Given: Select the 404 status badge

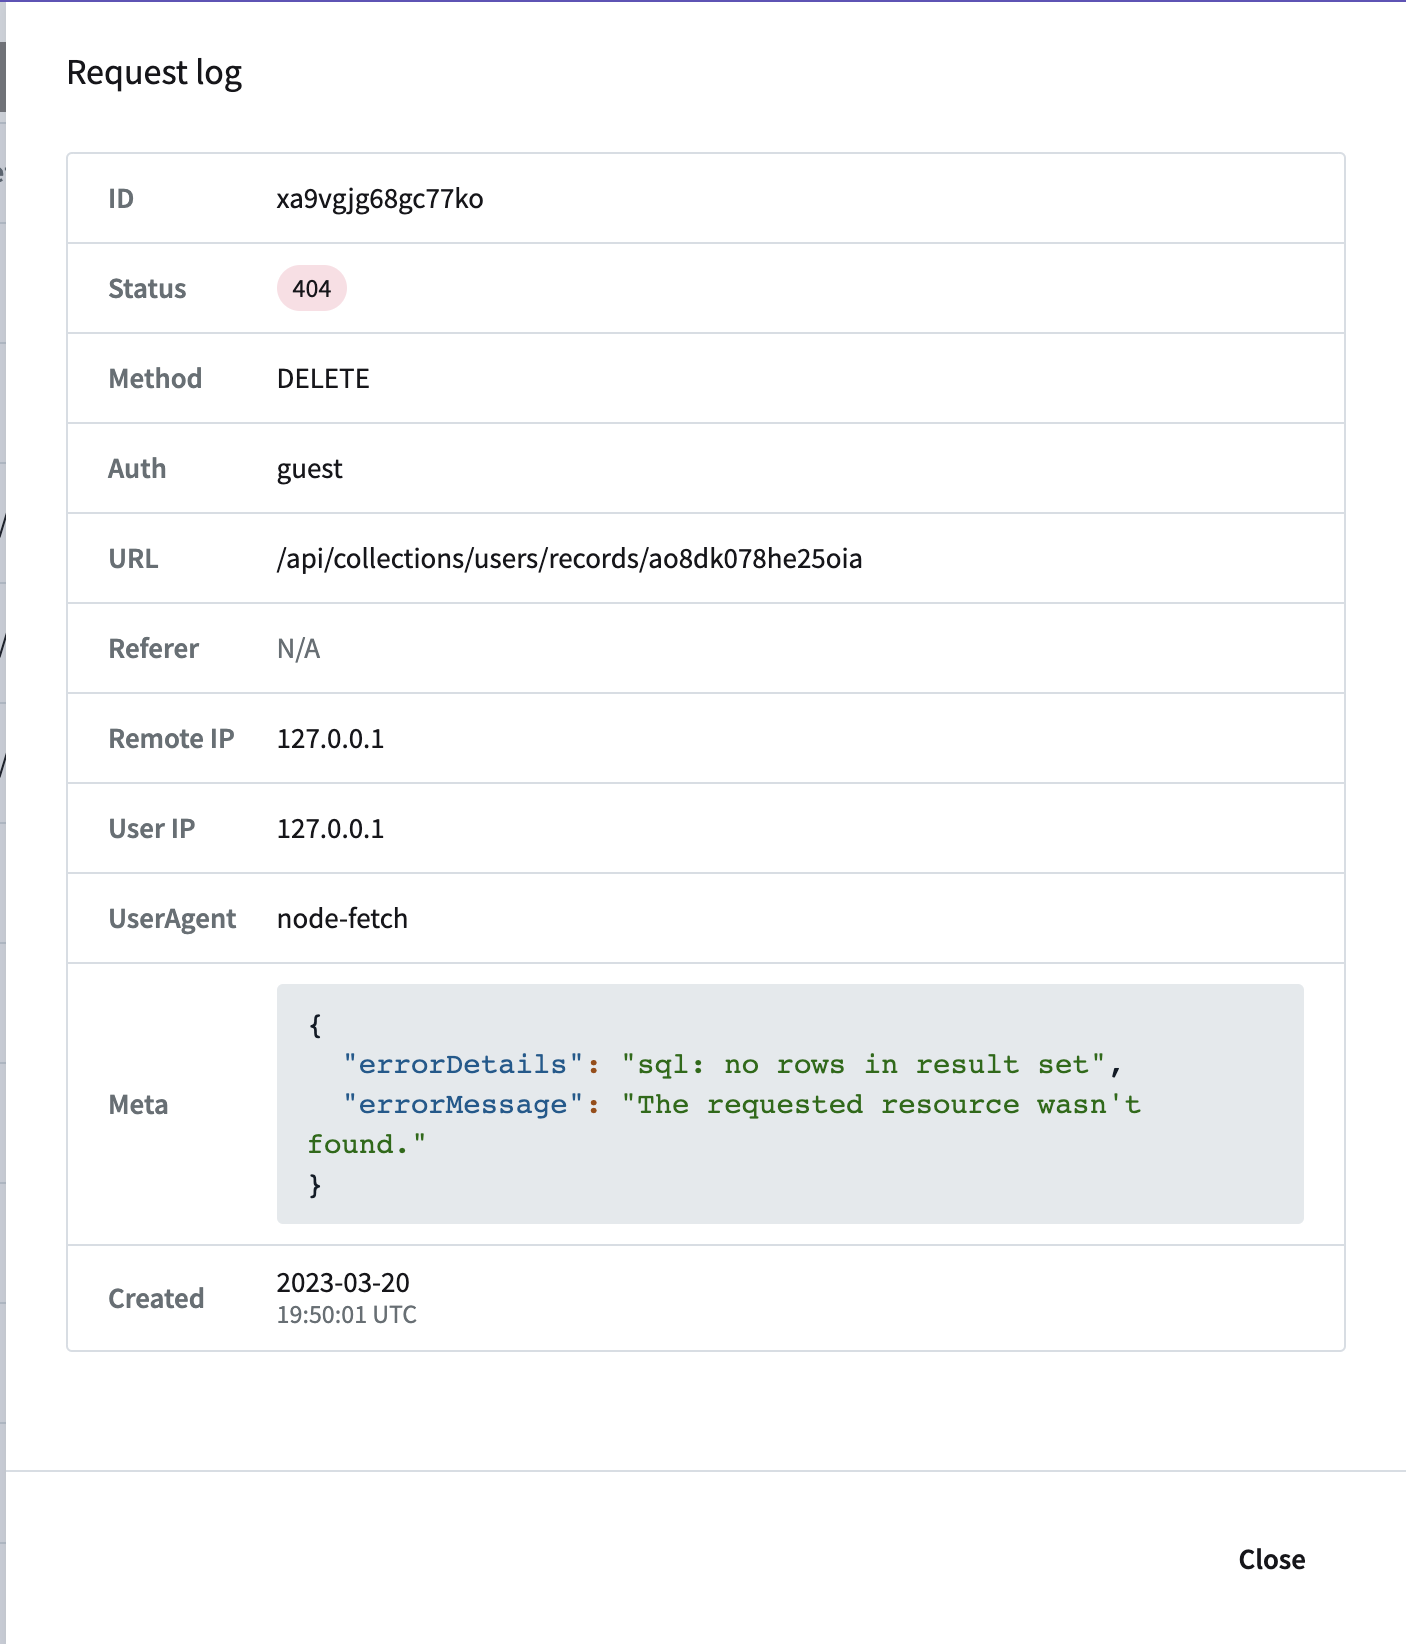Looking at the screenshot, I should 312,288.
